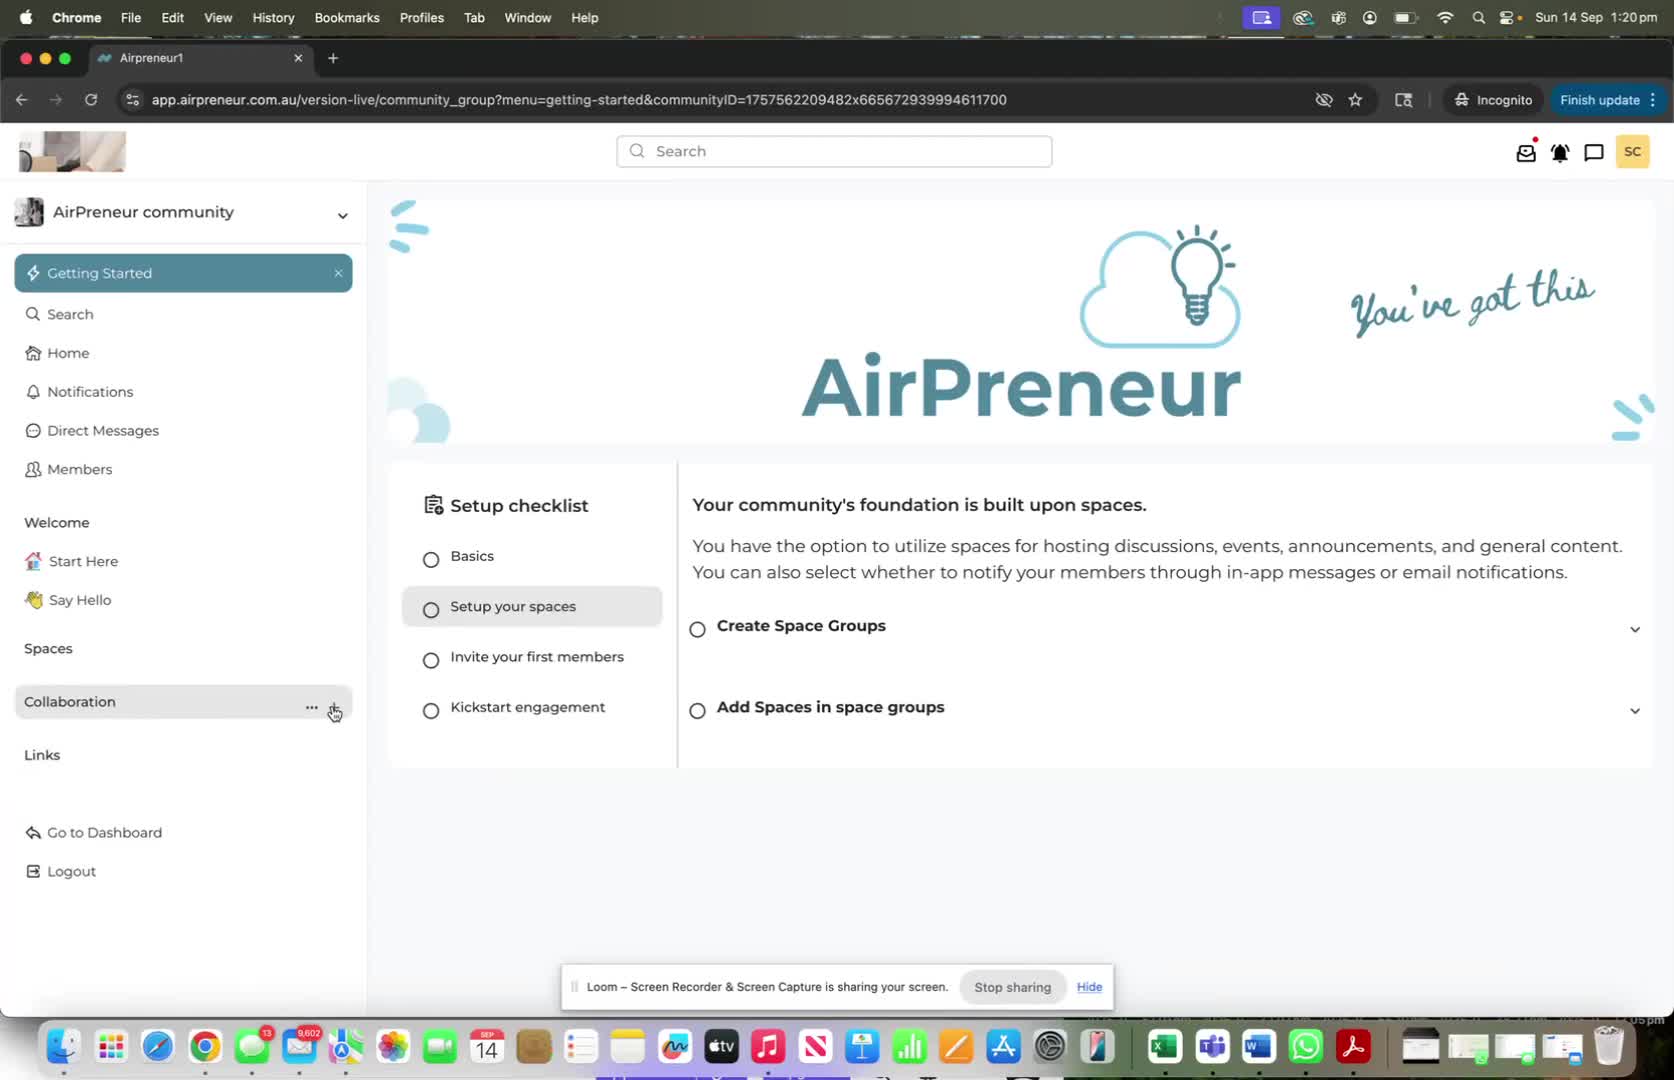Open WhatsApp from the Dock
The height and width of the screenshot is (1080, 1674).
[1306, 1047]
